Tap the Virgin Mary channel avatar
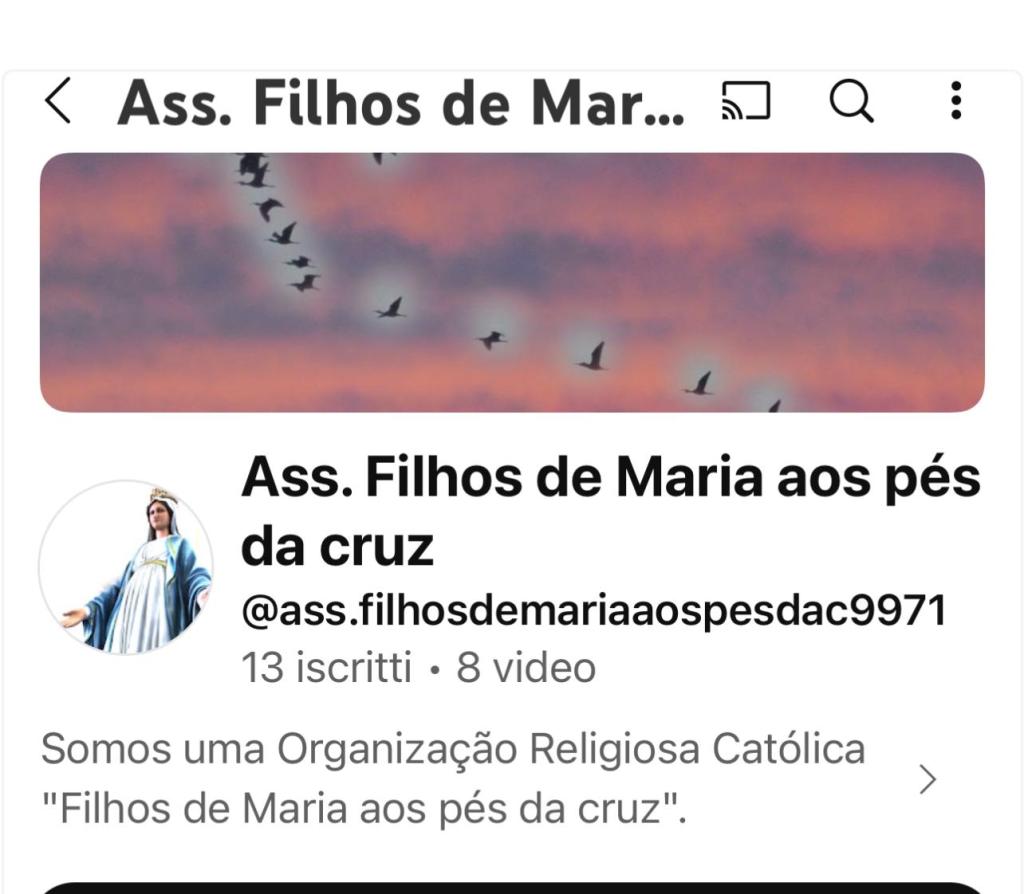This screenshot has width=1024, height=894. [126, 567]
